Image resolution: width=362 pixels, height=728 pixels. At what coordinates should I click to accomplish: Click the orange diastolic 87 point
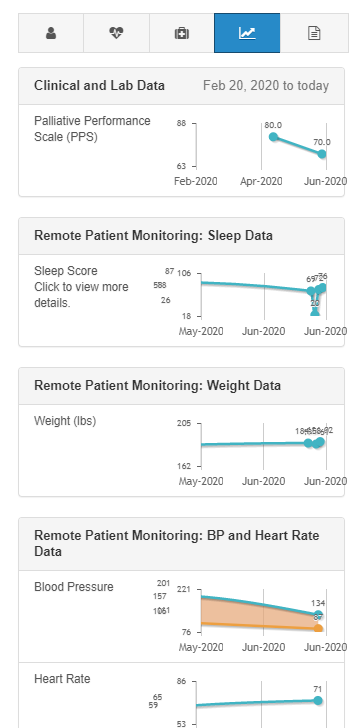click(x=318, y=628)
